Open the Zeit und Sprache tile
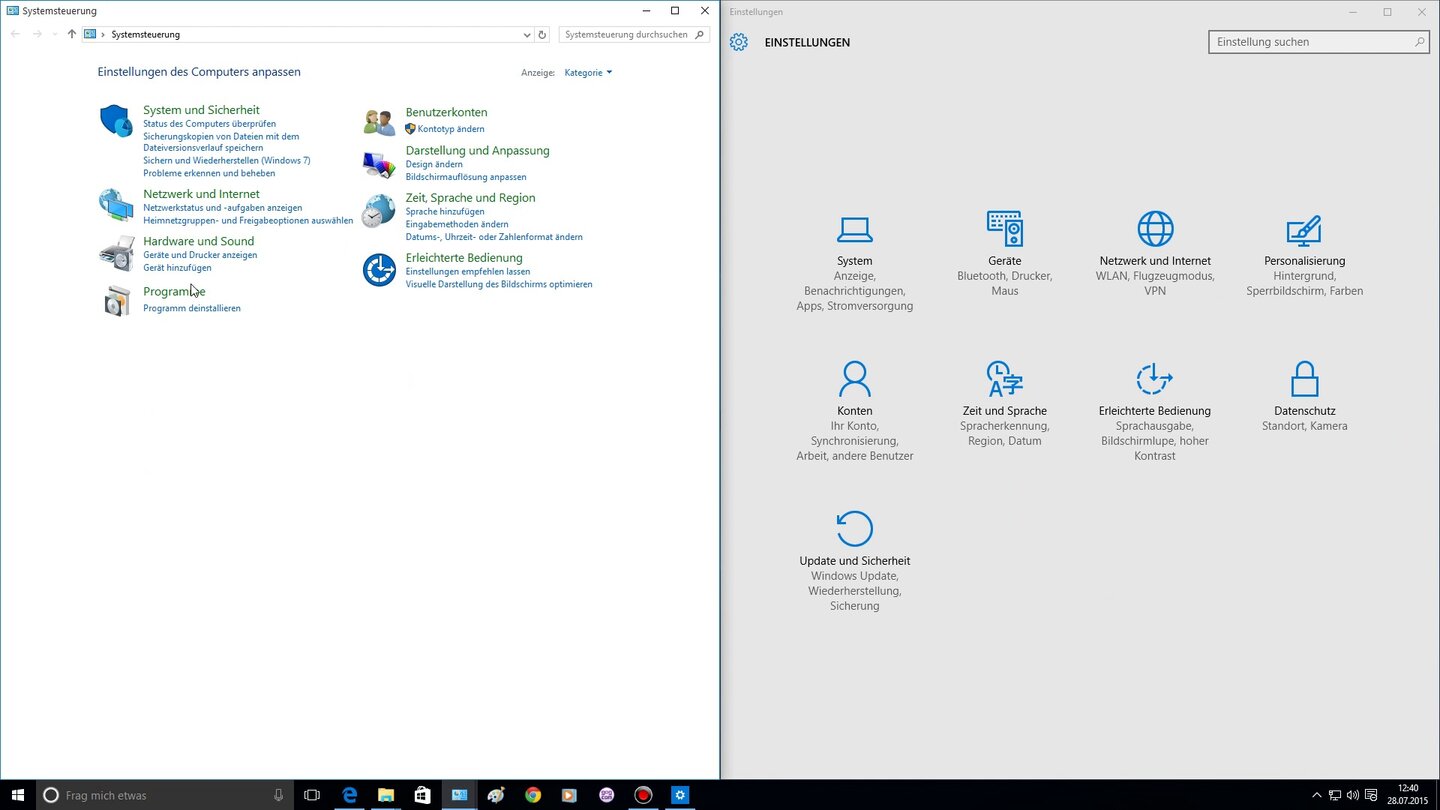Screen dimensions: 1440x810 (1005, 404)
